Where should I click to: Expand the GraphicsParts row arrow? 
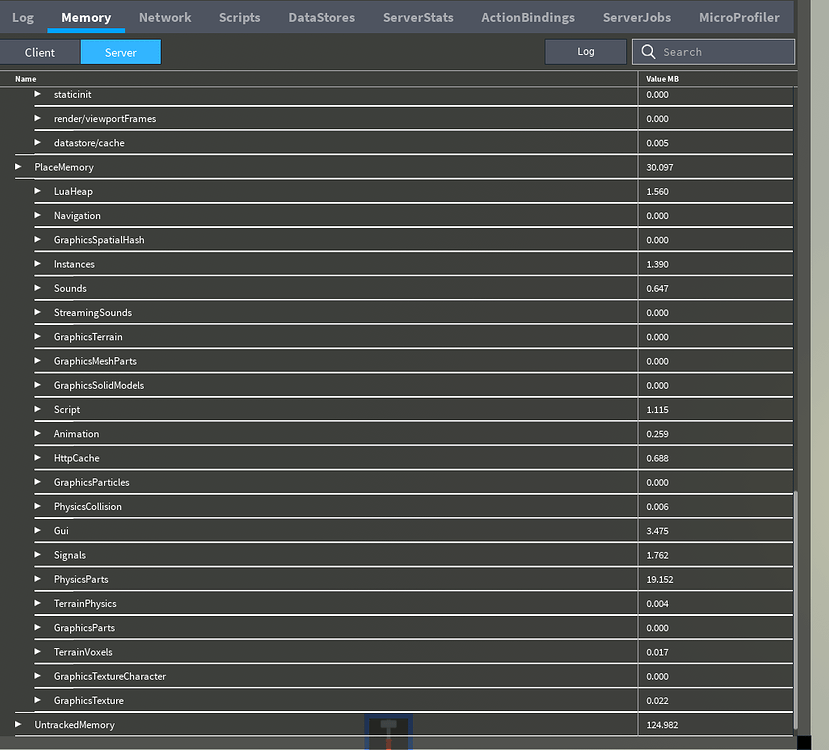pos(38,628)
